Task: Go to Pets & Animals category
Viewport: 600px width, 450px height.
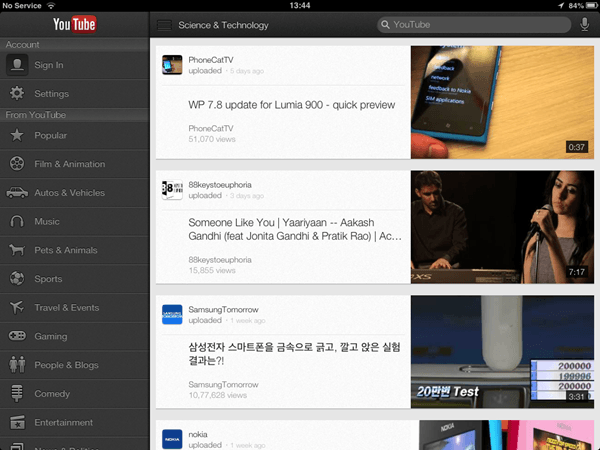Action: point(75,250)
